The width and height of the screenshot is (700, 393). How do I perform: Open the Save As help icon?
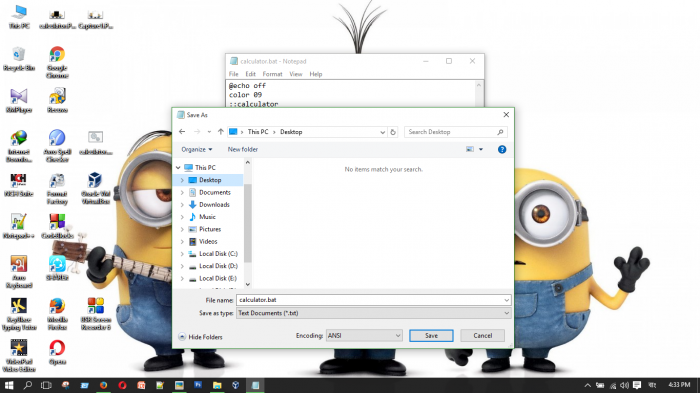pyautogui.click(x=502, y=150)
